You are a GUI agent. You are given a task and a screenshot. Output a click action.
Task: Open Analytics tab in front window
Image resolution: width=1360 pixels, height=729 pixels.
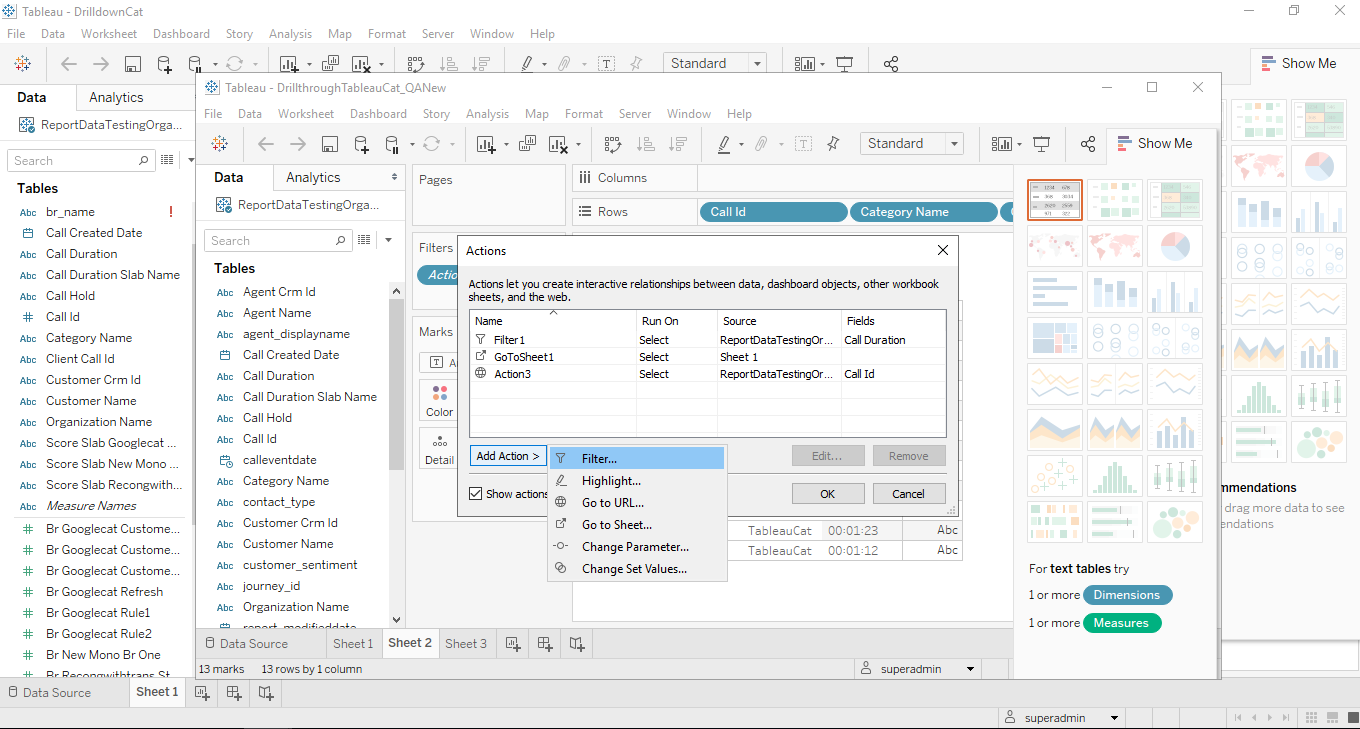pos(313,177)
